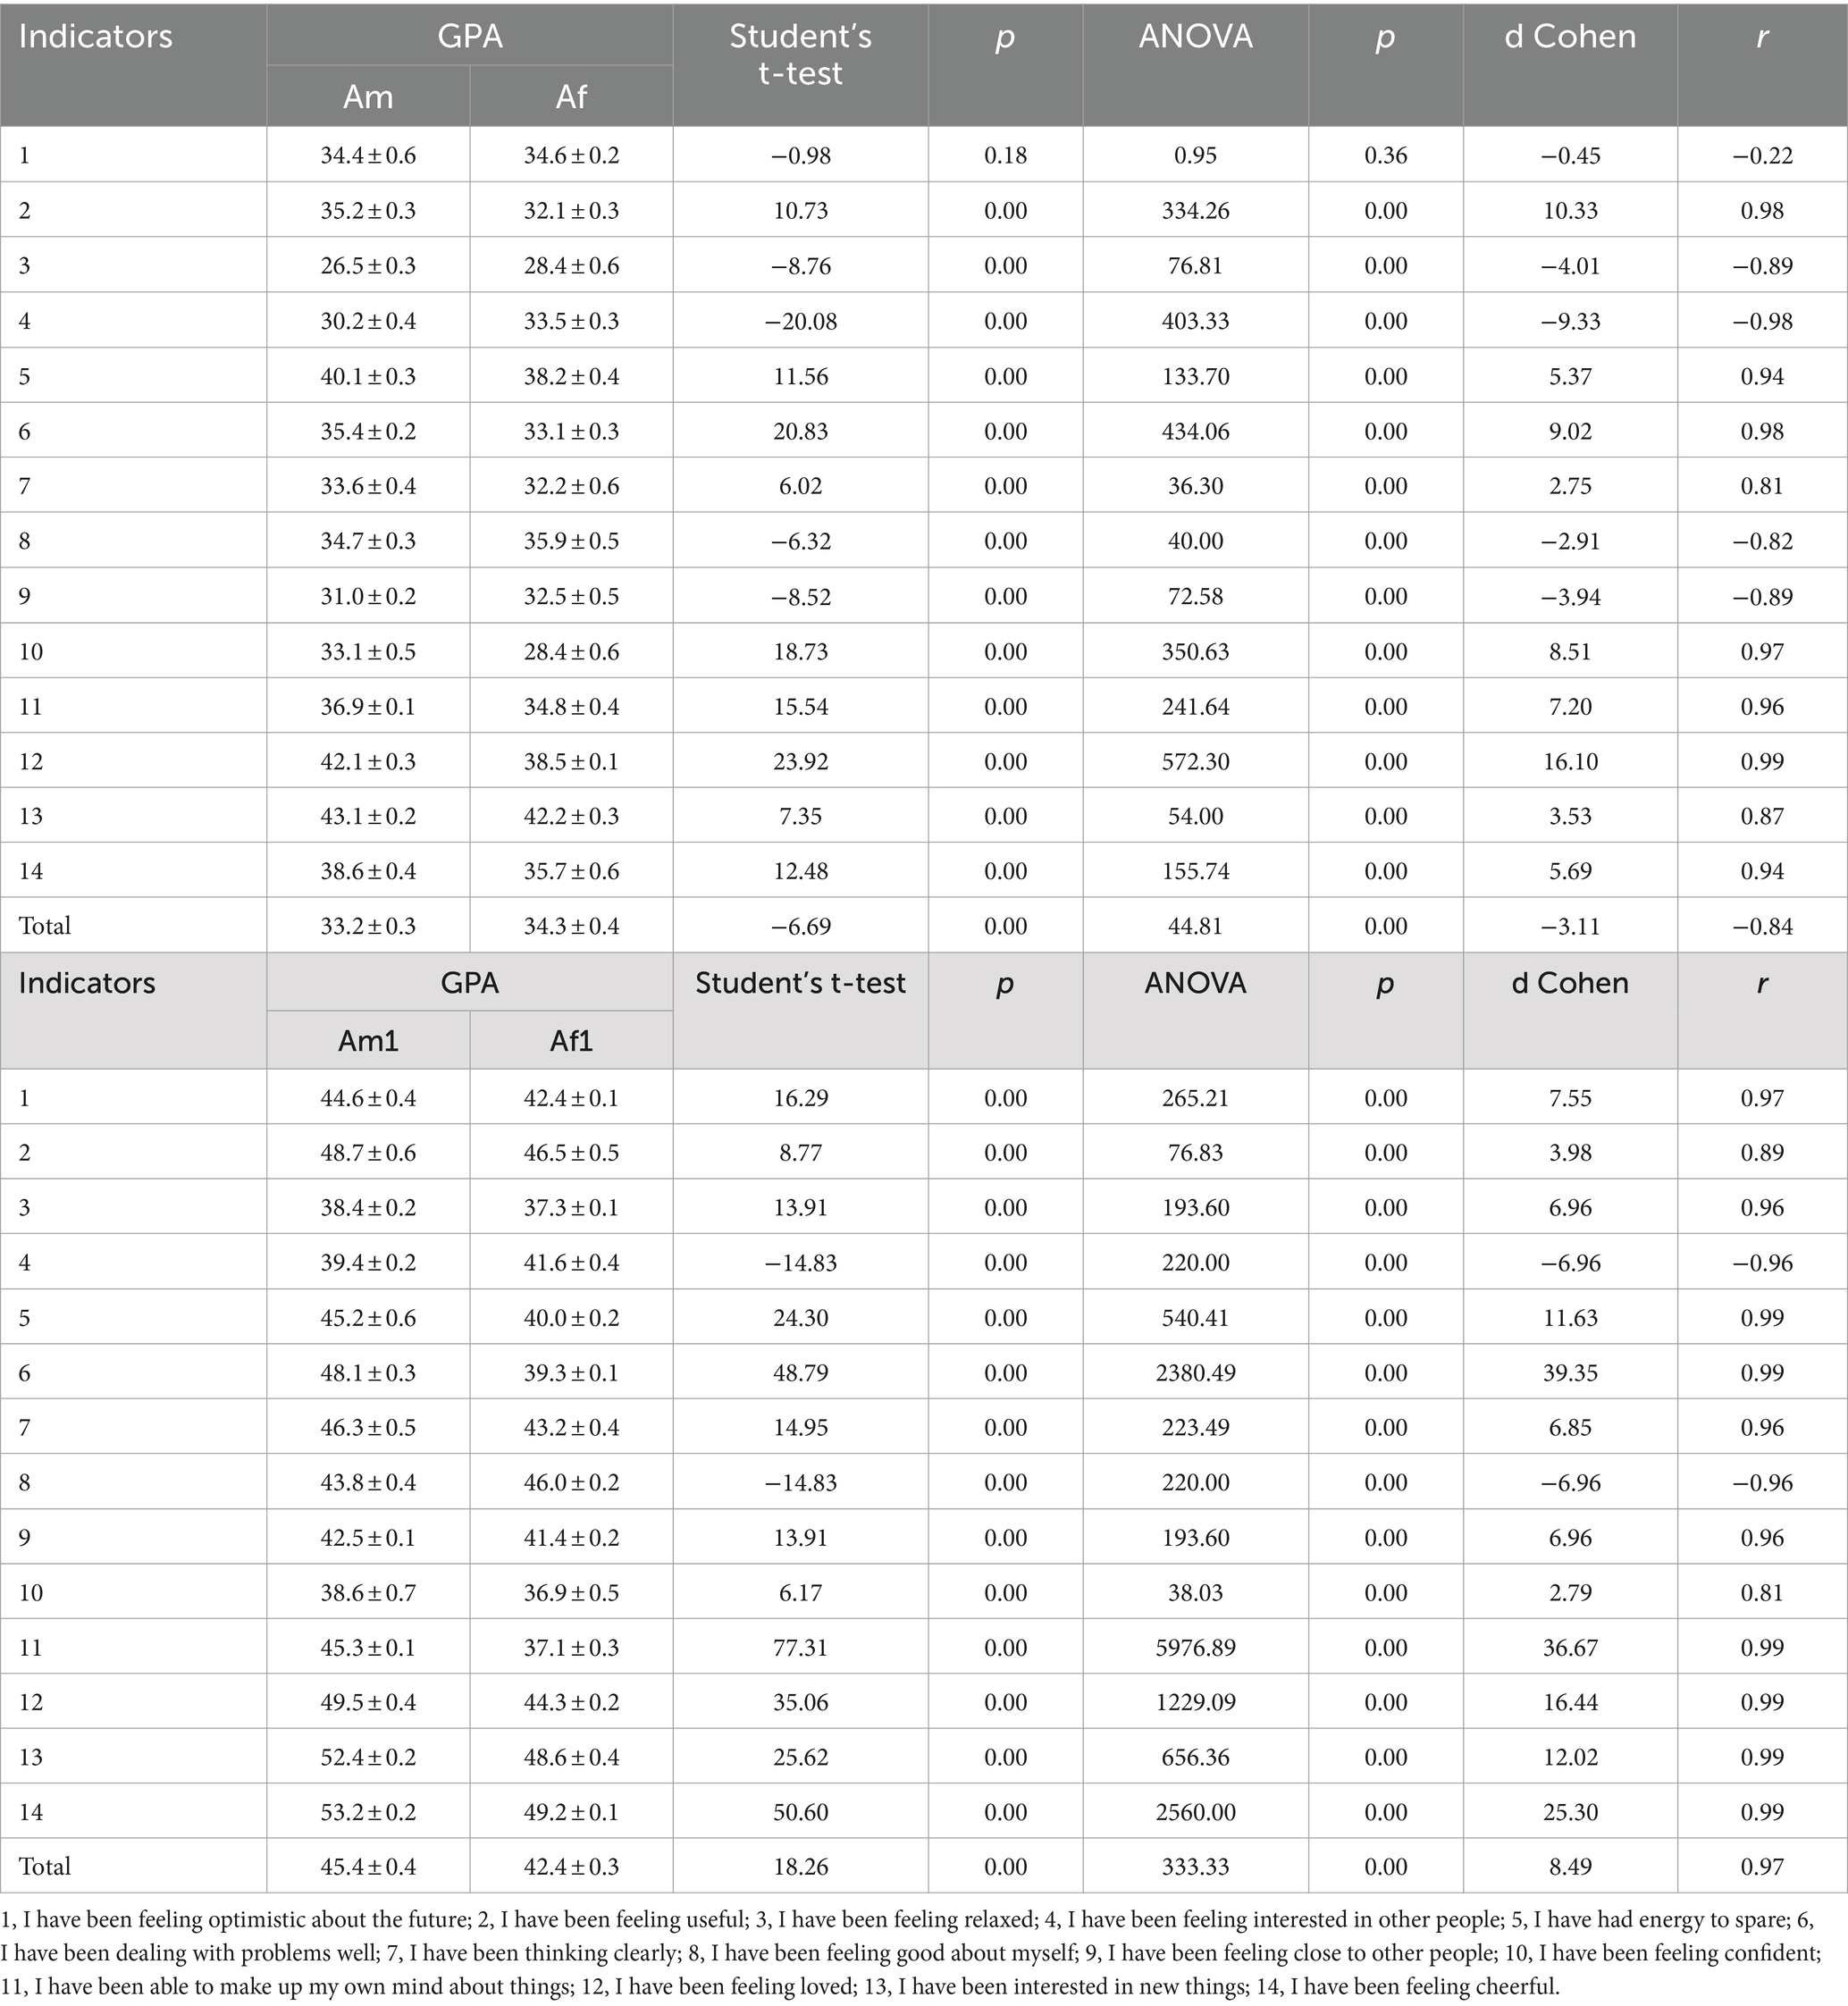
Task: Select the r value −0.84
Action: [1762, 926]
